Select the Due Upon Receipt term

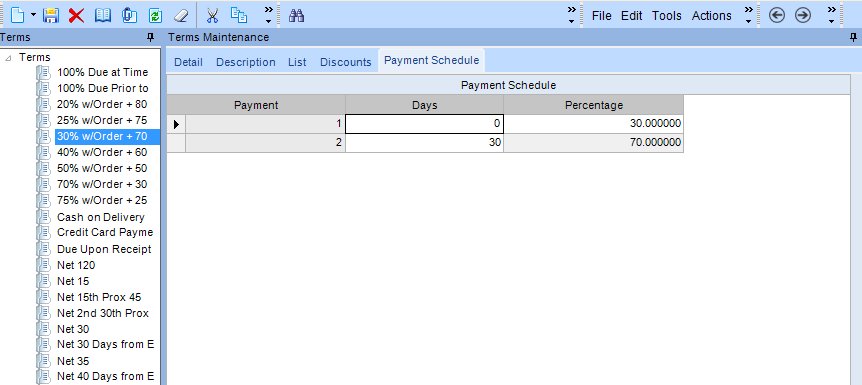[104, 249]
